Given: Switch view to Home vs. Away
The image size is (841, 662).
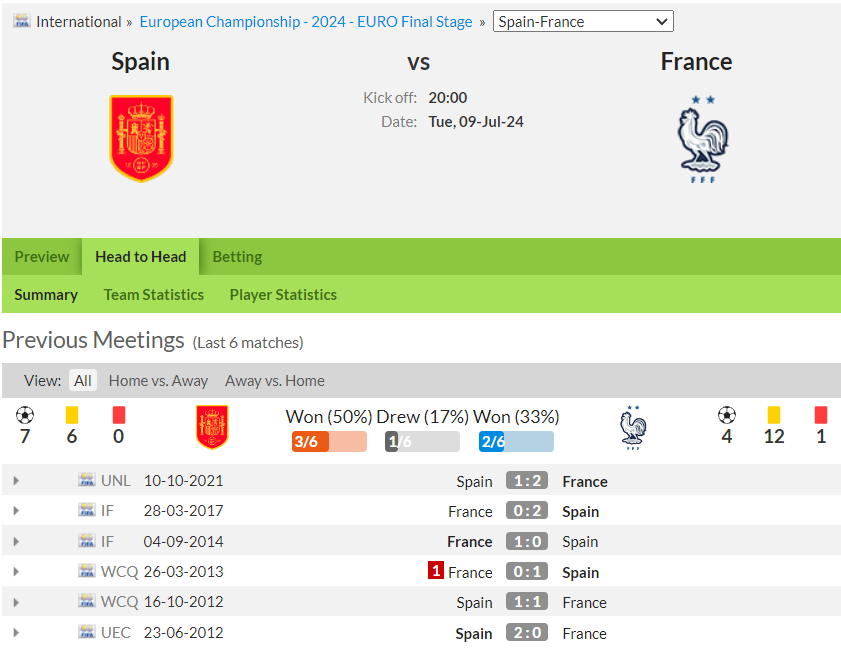Looking at the screenshot, I should 158,380.
